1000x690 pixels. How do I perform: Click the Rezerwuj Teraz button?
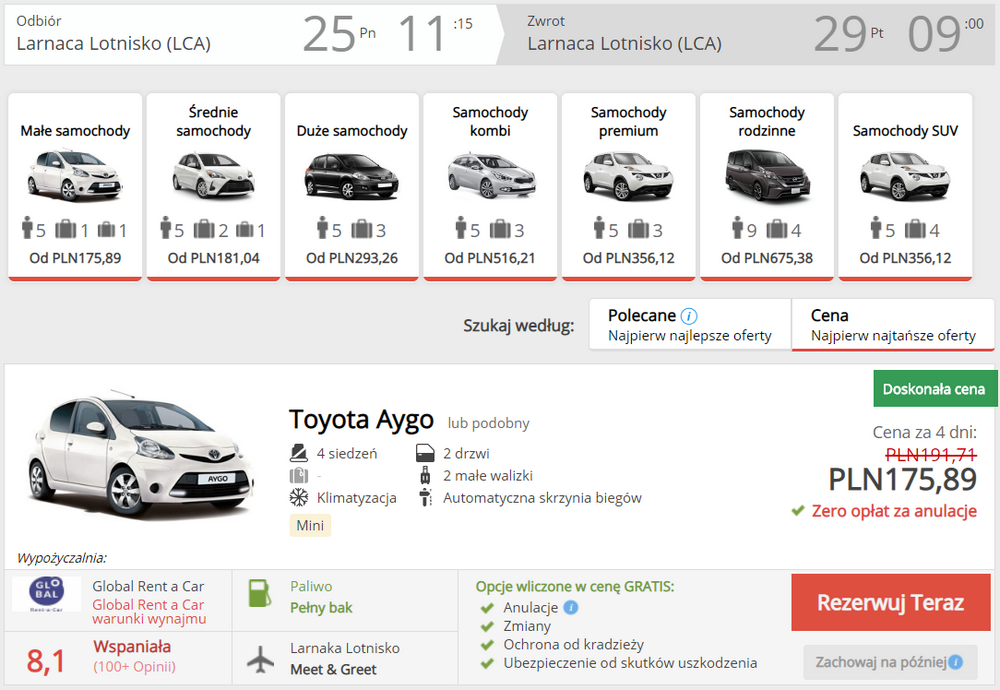tap(890, 603)
